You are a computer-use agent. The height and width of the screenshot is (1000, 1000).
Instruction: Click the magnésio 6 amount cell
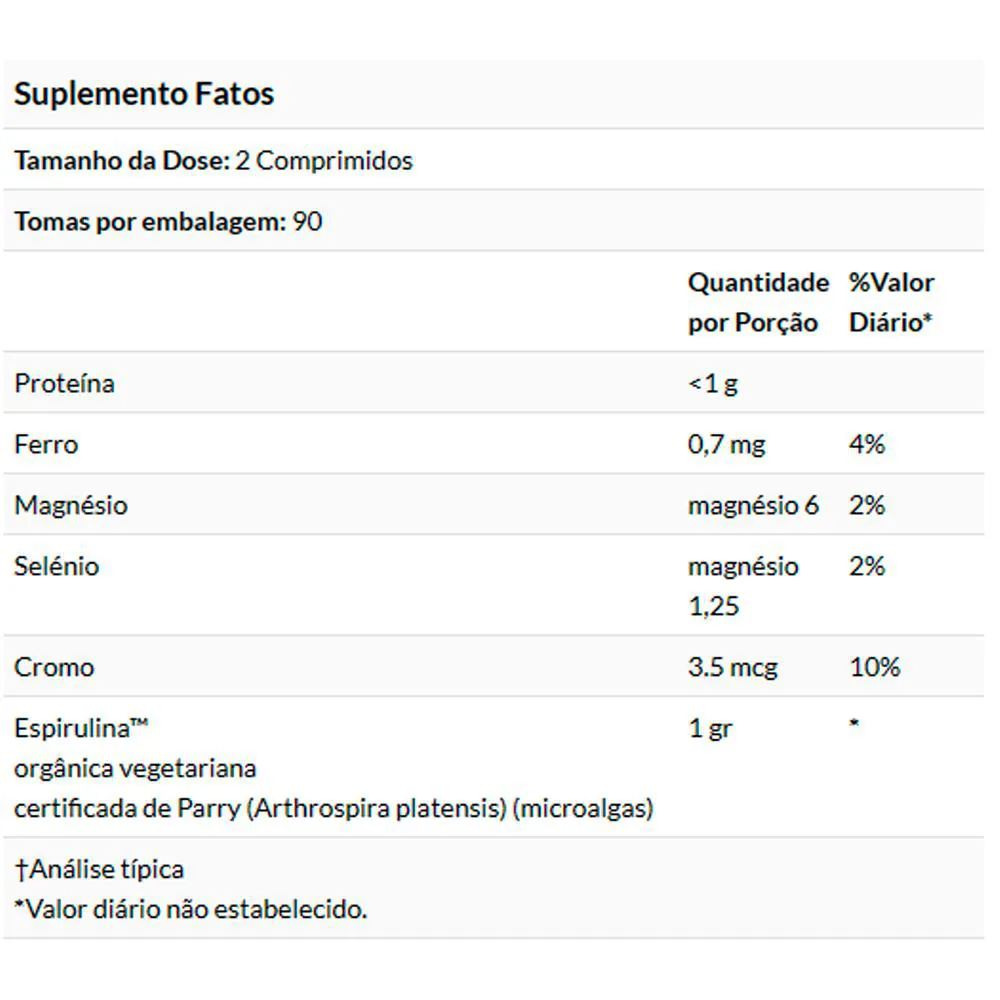(753, 506)
